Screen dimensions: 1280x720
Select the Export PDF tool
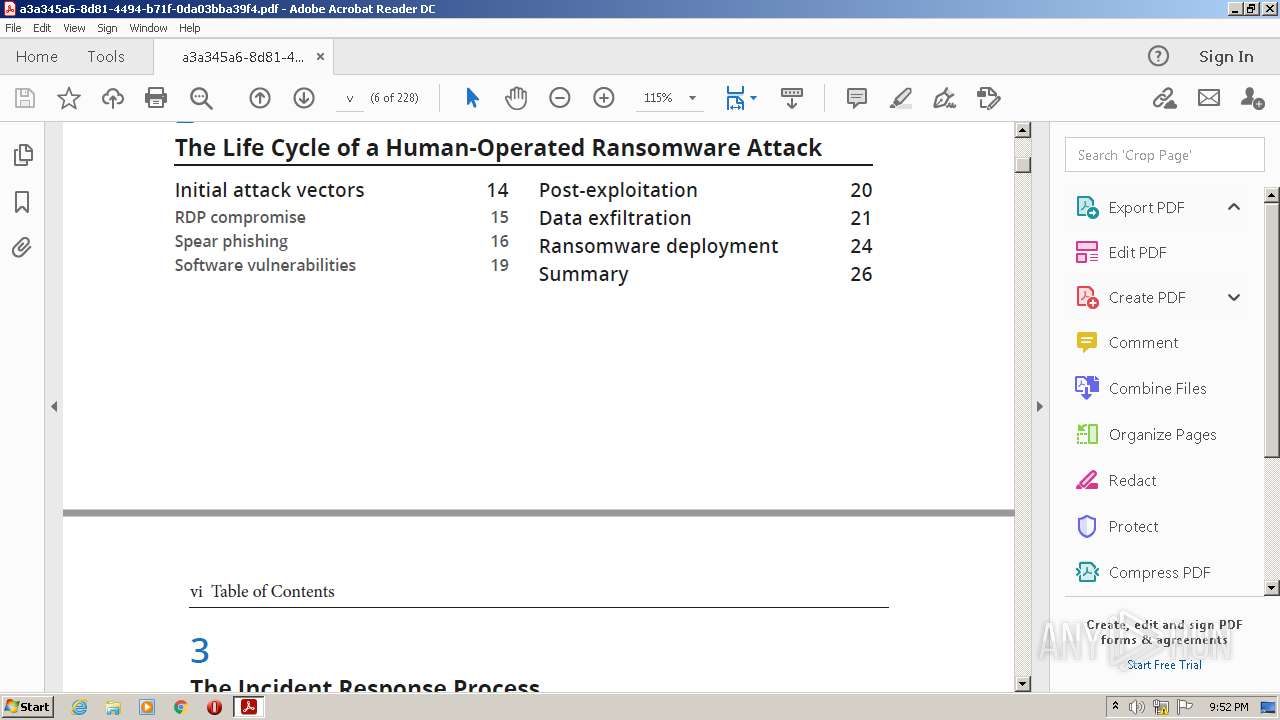(1146, 207)
